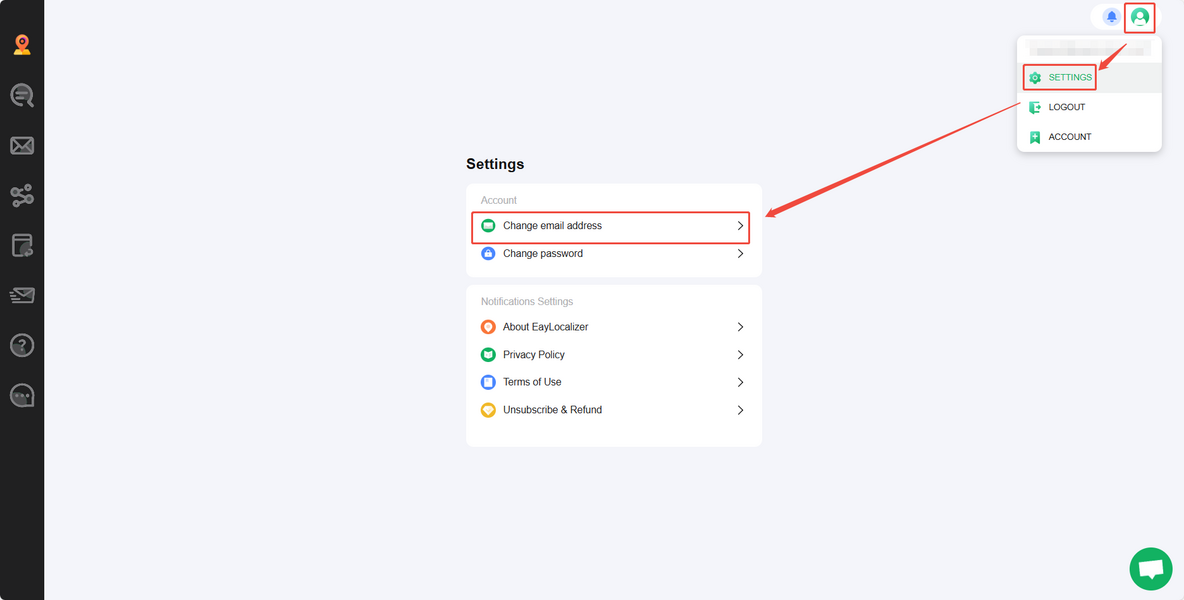Click the speech bubble icon in sidebar
The width and height of the screenshot is (1184, 600).
(x=22, y=395)
